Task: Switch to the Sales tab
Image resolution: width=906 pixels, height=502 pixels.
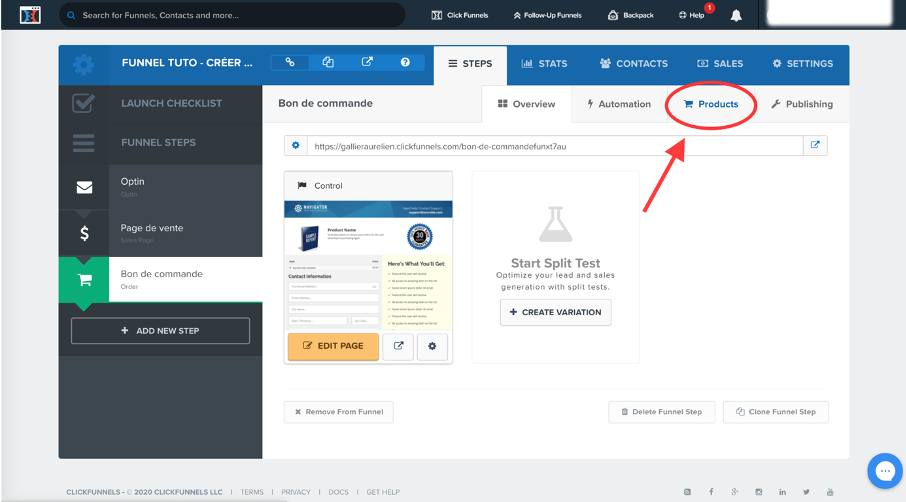Action: tap(720, 64)
